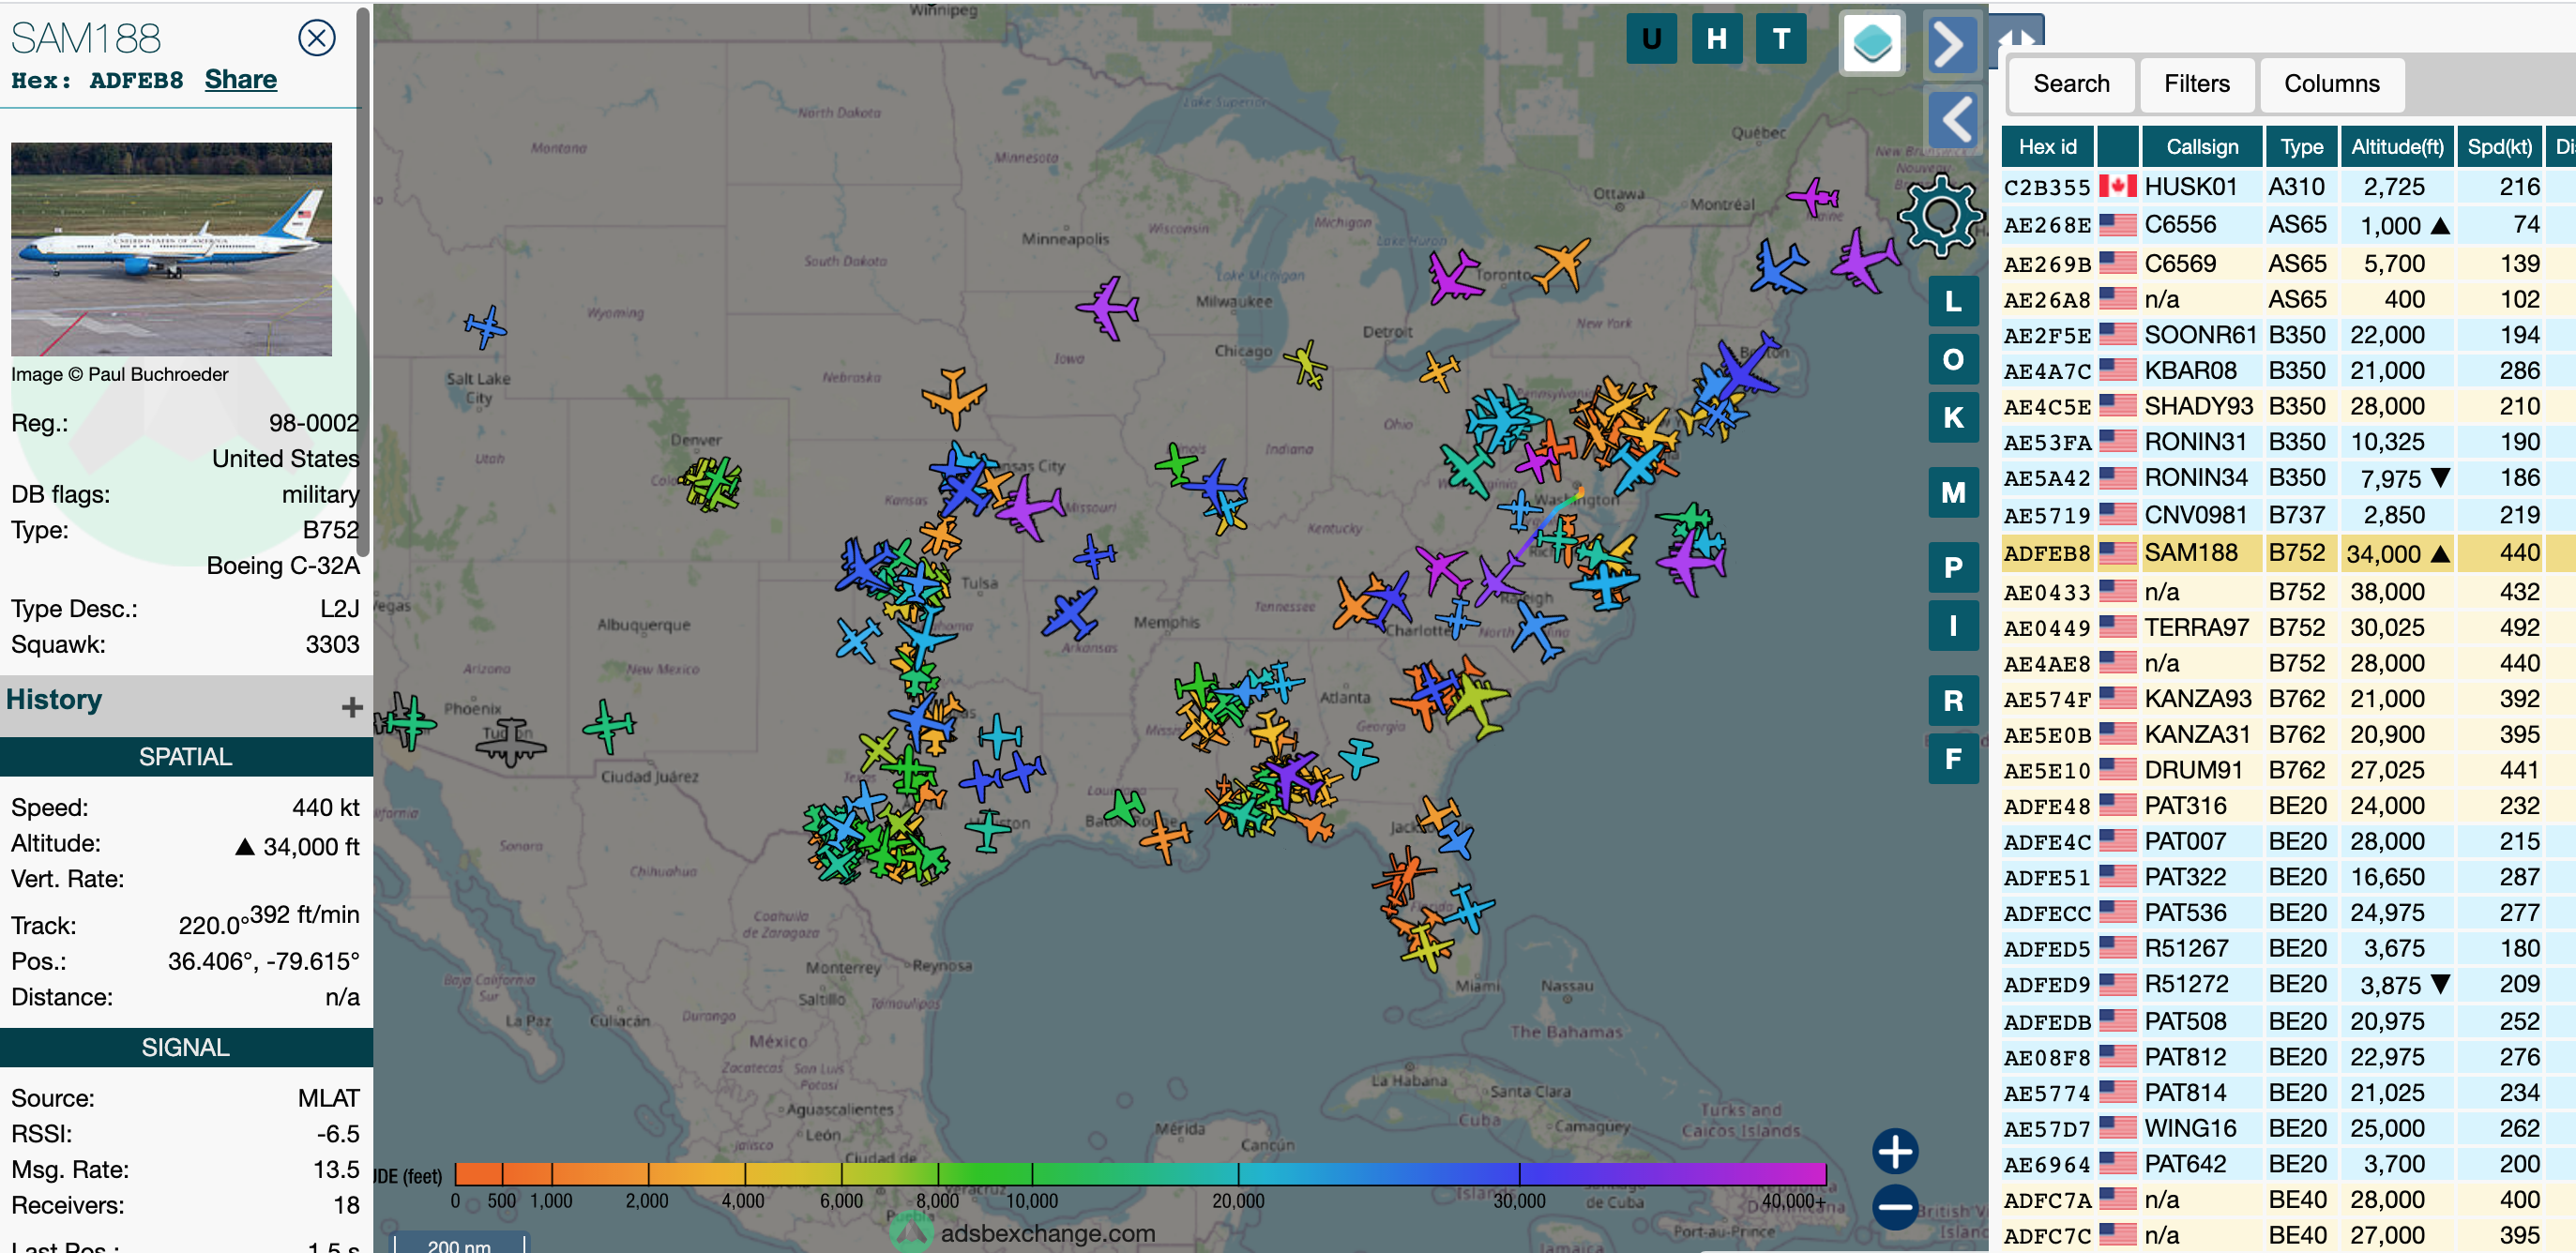Toggle the L map option button

coord(1953,301)
